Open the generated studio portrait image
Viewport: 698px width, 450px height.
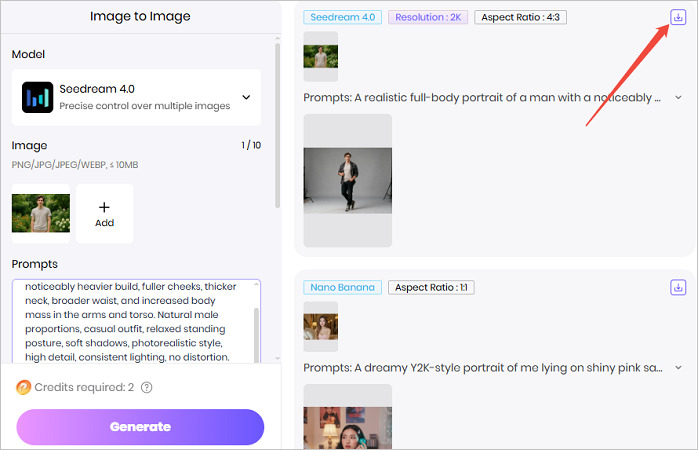pyautogui.click(x=348, y=181)
